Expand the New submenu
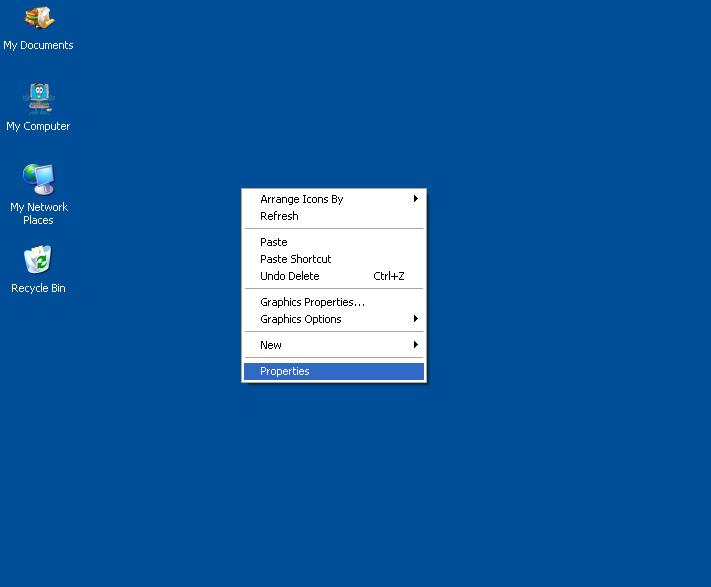 point(334,345)
